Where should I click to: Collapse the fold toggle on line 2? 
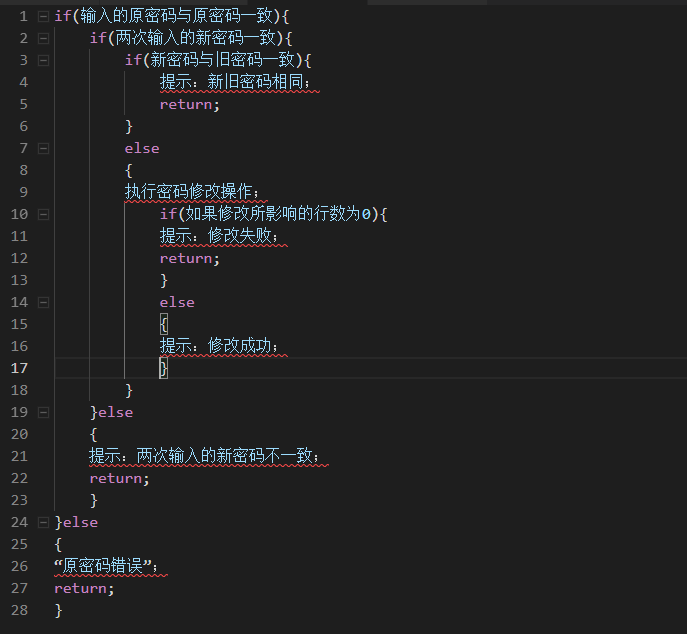click(43, 39)
